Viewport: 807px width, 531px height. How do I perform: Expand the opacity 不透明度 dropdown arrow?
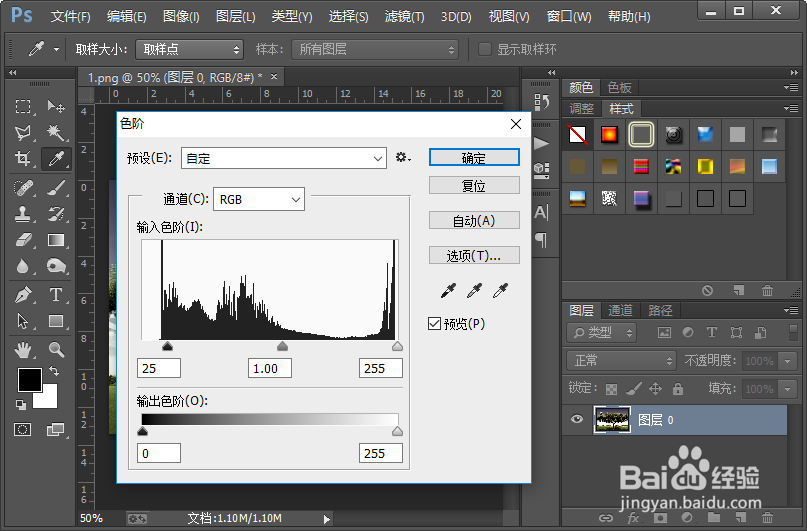coord(787,361)
